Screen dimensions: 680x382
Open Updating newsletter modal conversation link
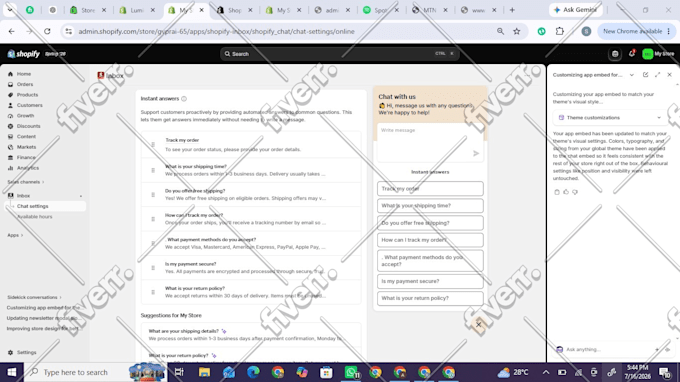[43, 318]
